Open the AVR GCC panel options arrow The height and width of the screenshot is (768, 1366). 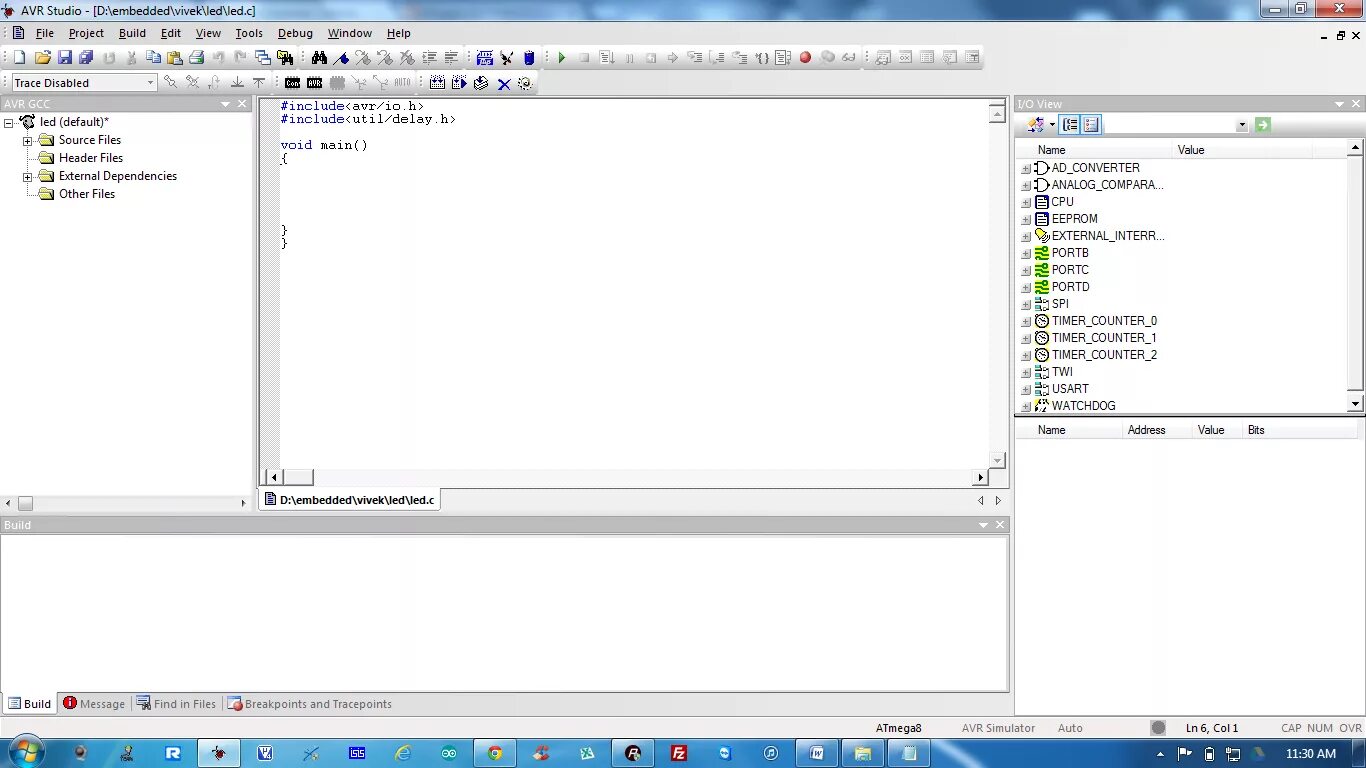pos(226,104)
